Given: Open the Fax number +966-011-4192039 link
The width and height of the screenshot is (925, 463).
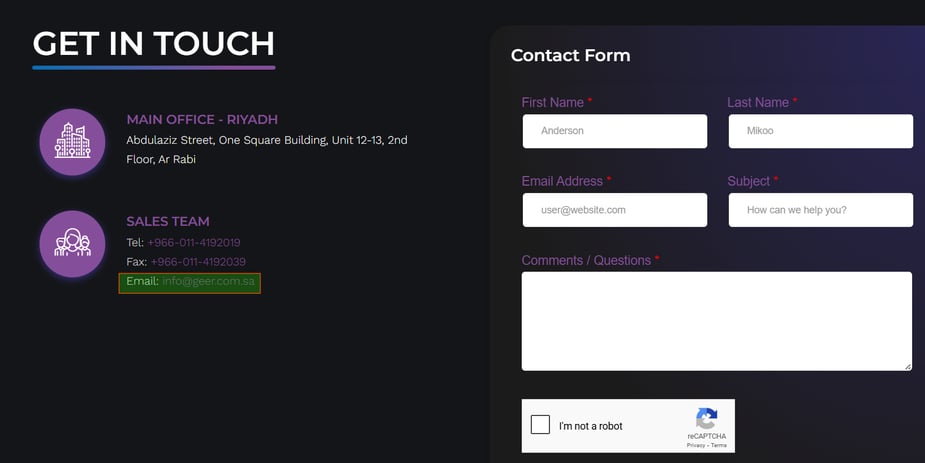Looking at the screenshot, I should pos(198,262).
